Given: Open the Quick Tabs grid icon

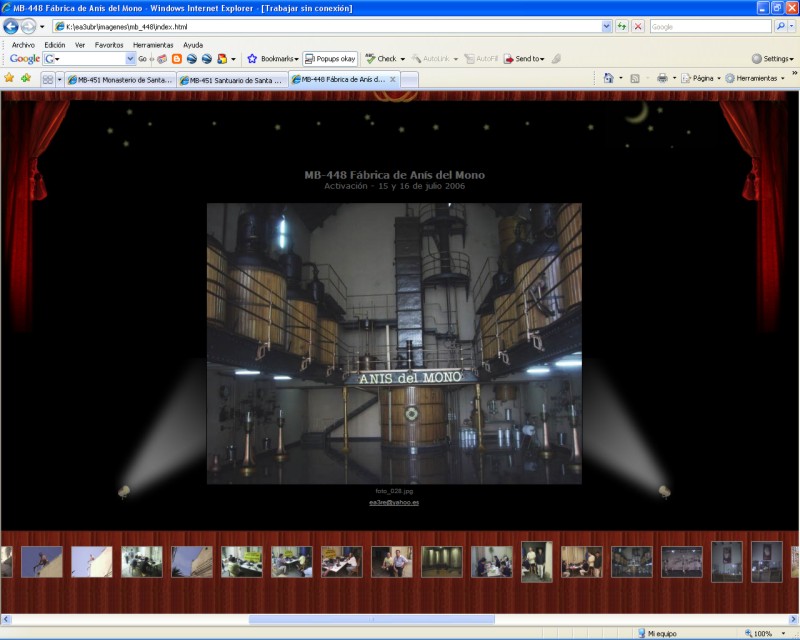Looking at the screenshot, I should coord(47,79).
